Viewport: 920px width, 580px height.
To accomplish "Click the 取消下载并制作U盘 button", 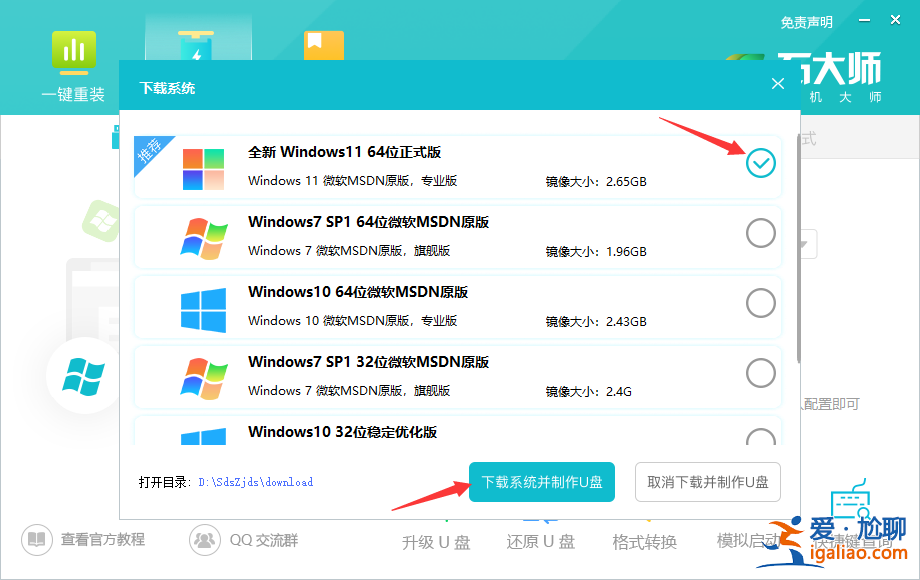I will click(x=707, y=482).
